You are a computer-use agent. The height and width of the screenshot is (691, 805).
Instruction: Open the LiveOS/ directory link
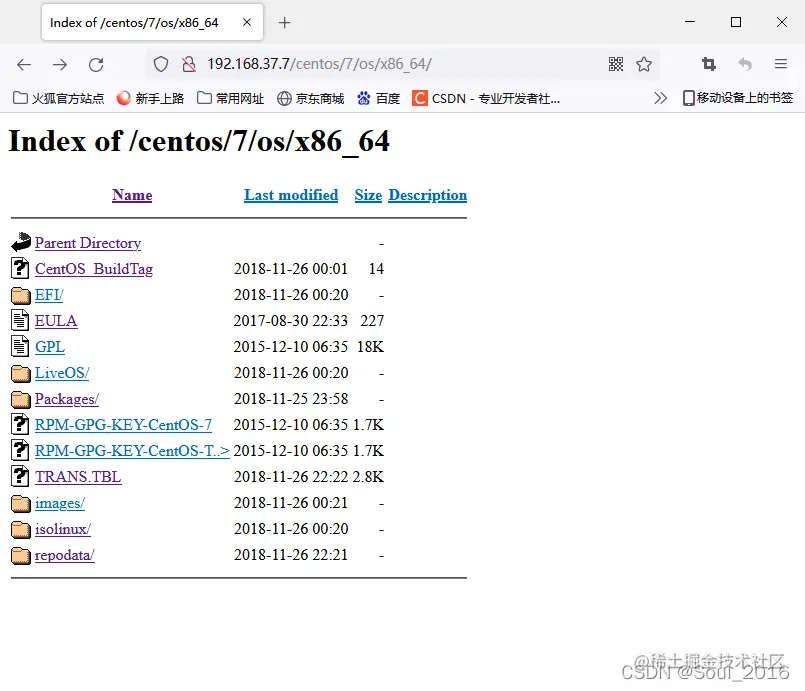click(x=62, y=373)
